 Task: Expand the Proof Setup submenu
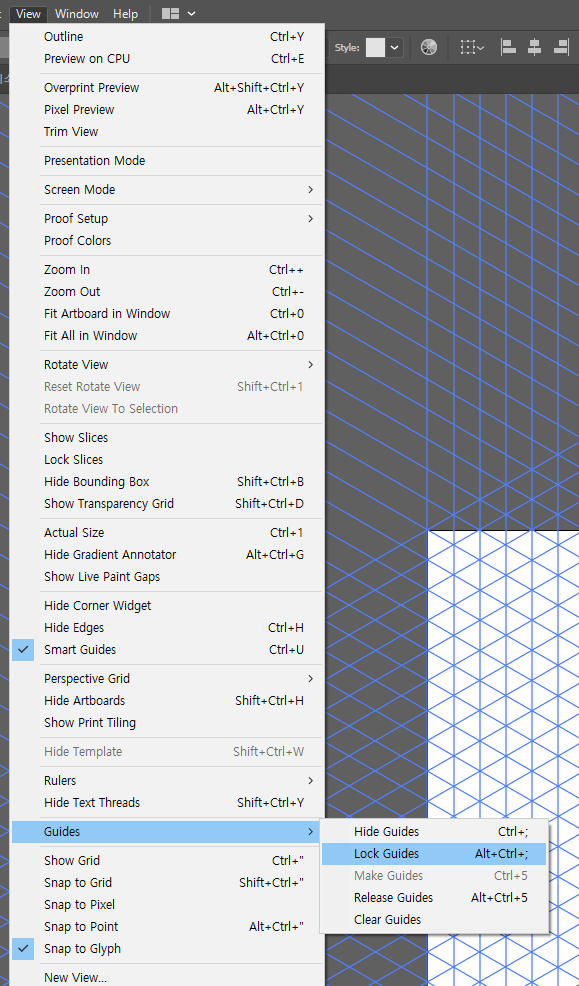168,219
